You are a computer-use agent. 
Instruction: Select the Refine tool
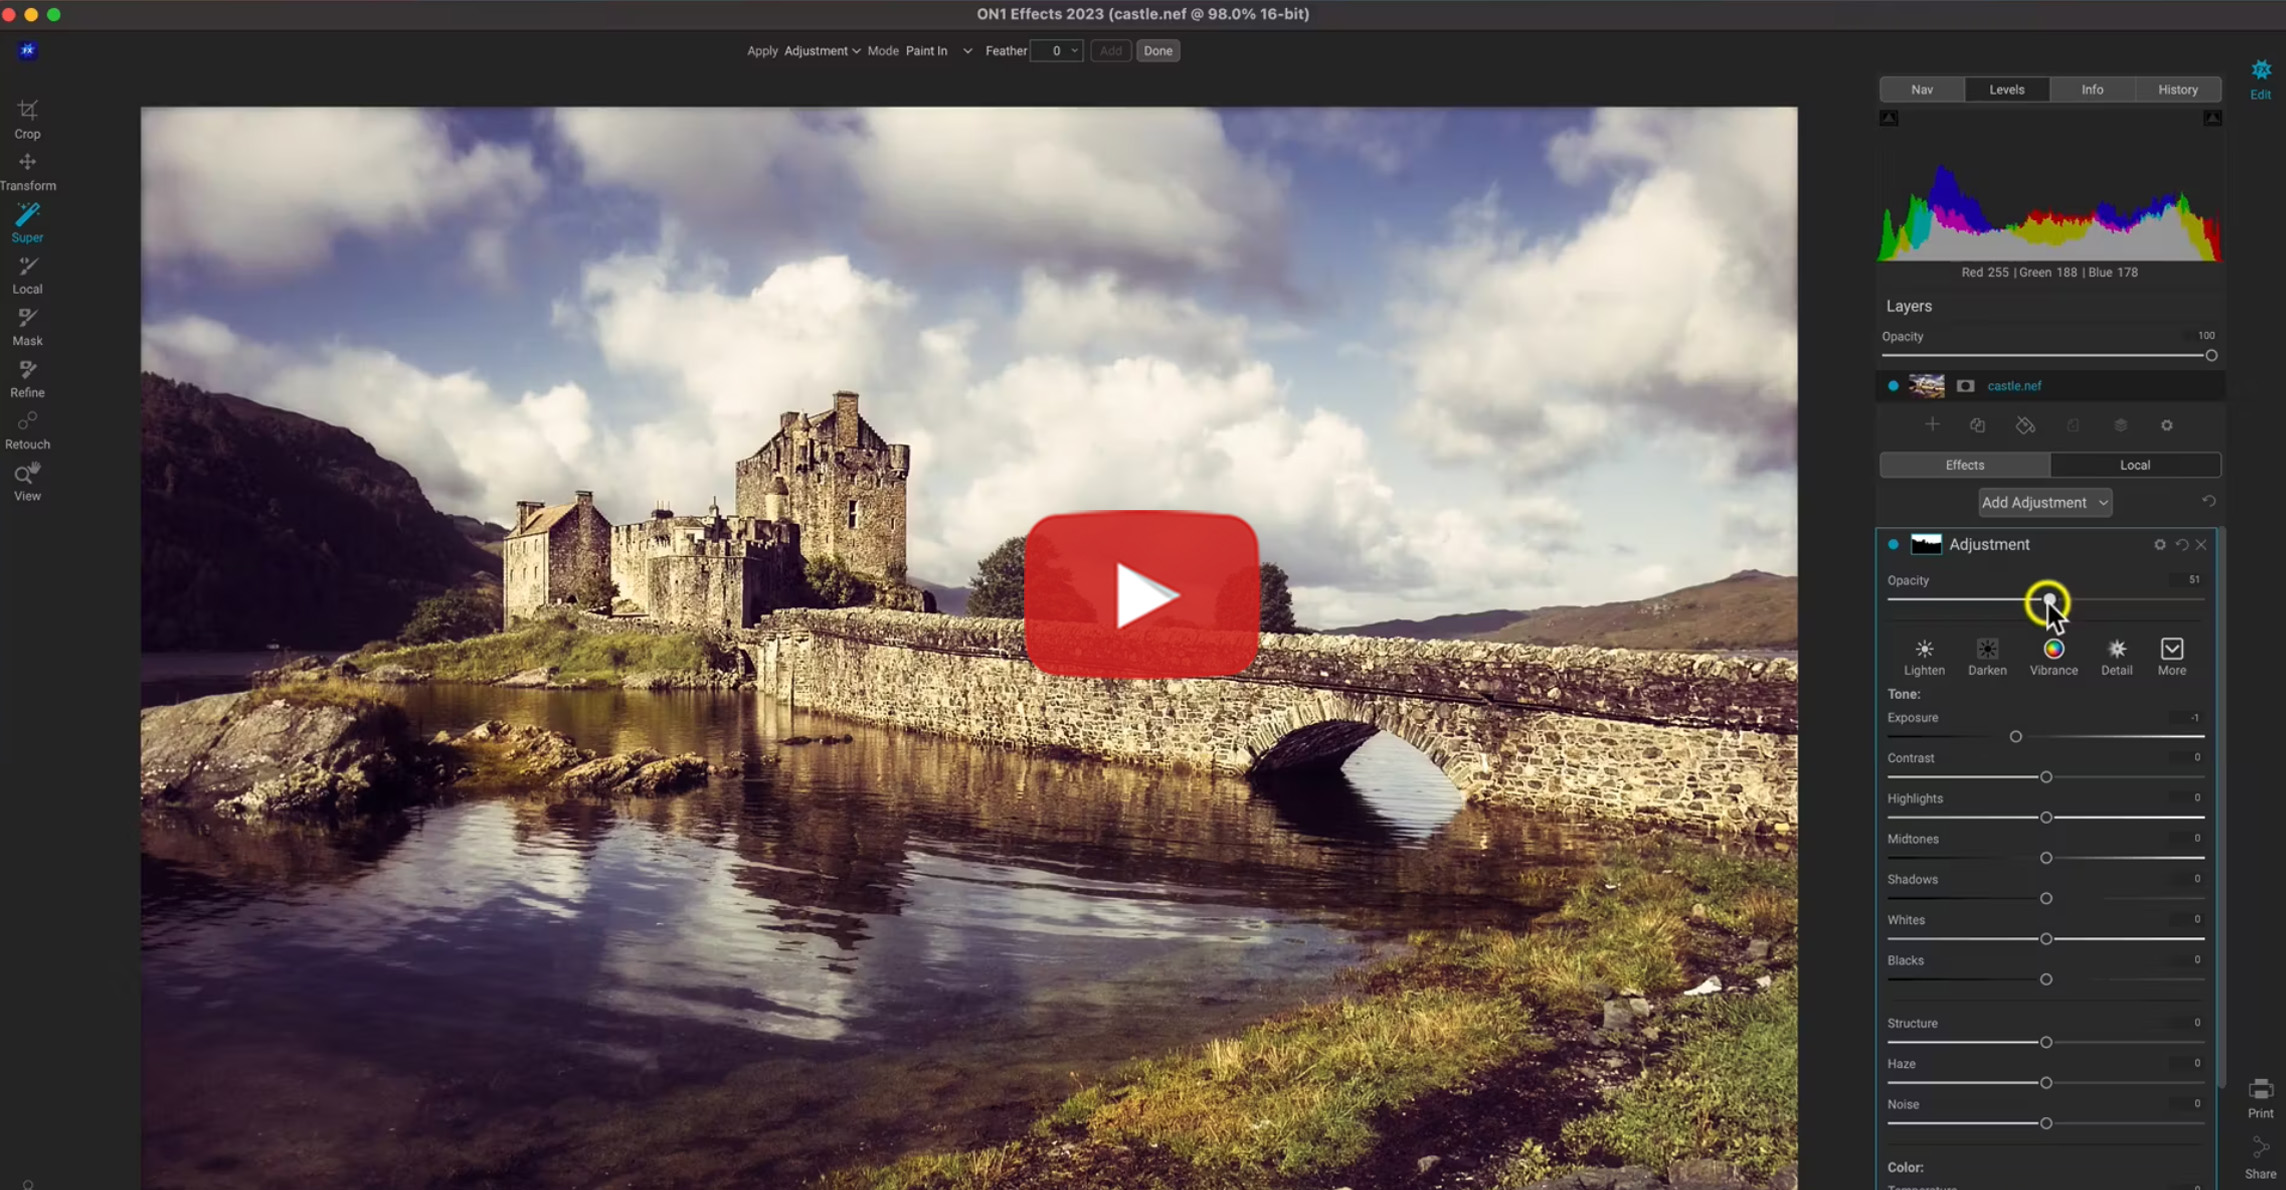(x=27, y=379)
